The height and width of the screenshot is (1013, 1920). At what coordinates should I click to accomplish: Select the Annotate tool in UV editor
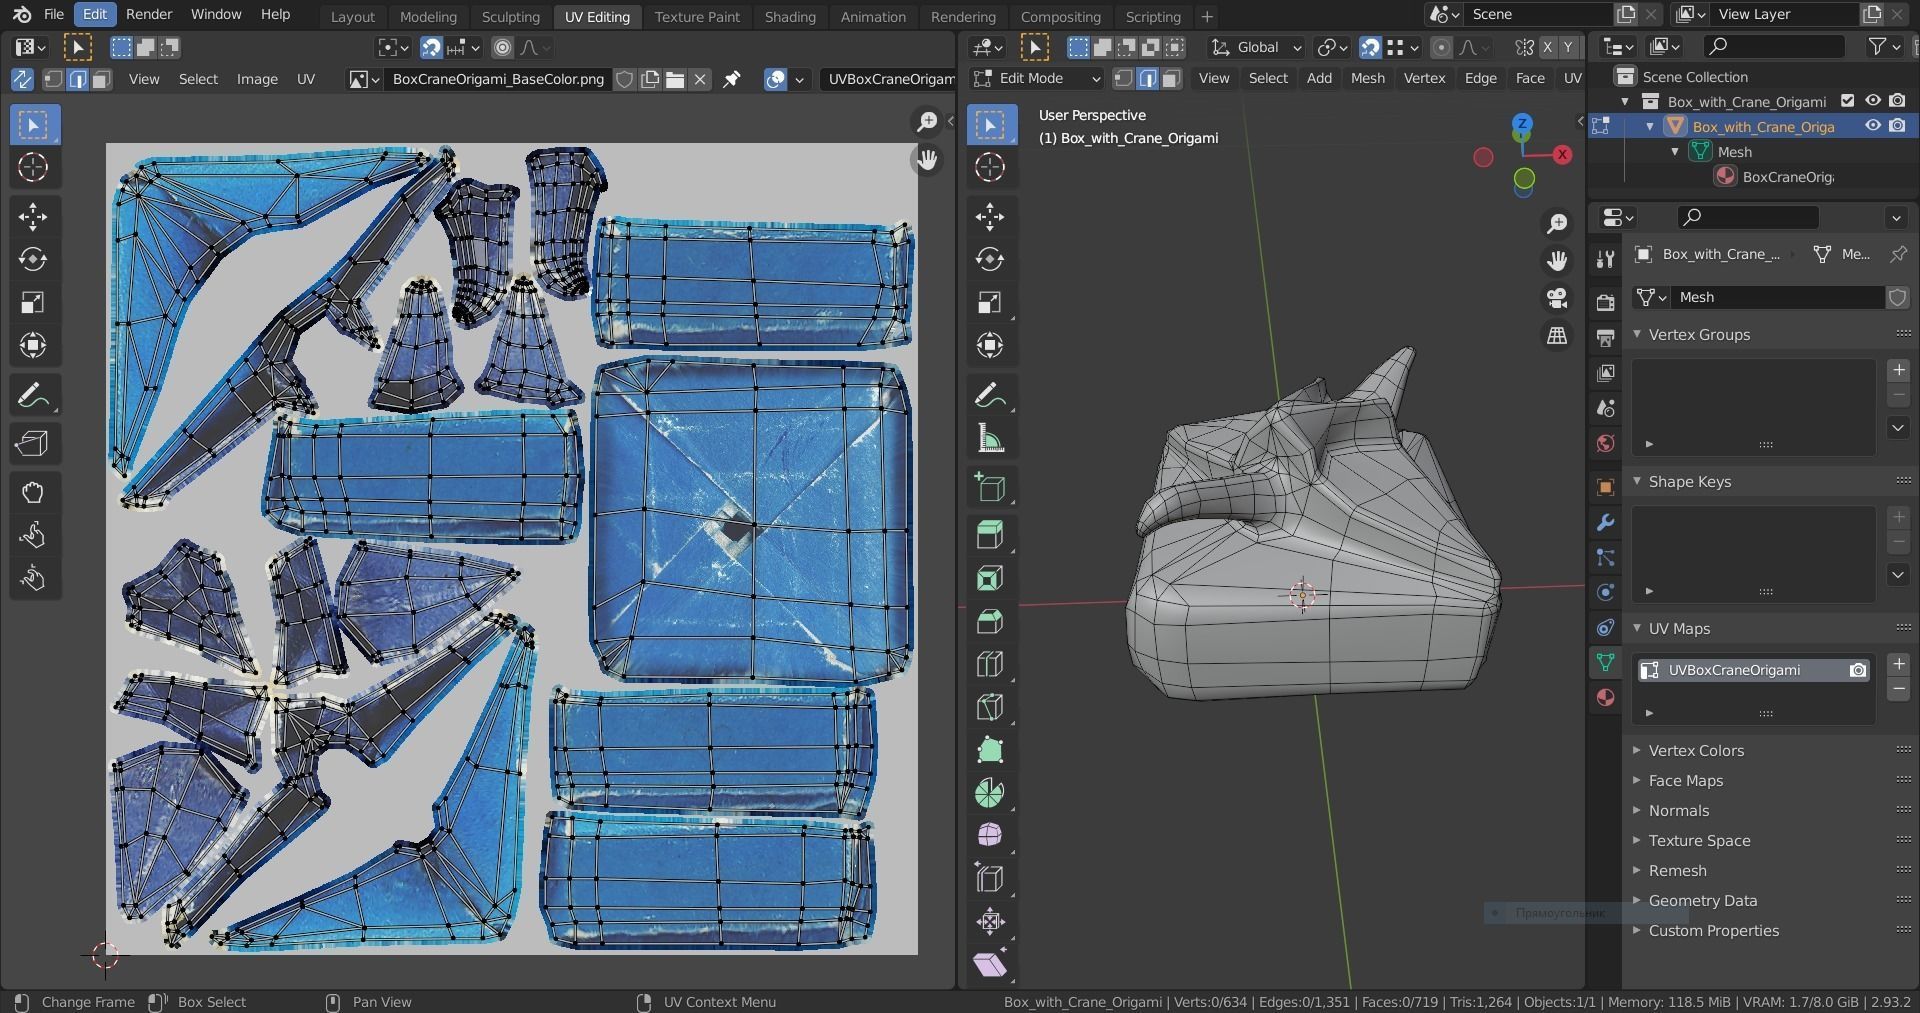coord(33,396)
